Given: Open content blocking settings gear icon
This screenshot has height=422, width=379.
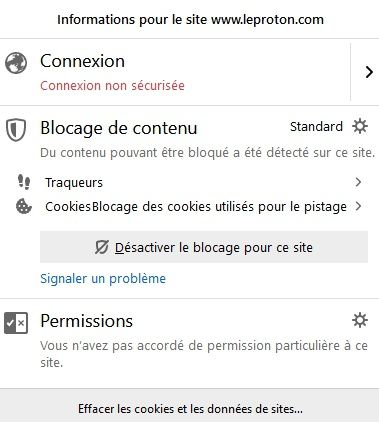Looking at the screenshot, I should (x=360, y=127).
